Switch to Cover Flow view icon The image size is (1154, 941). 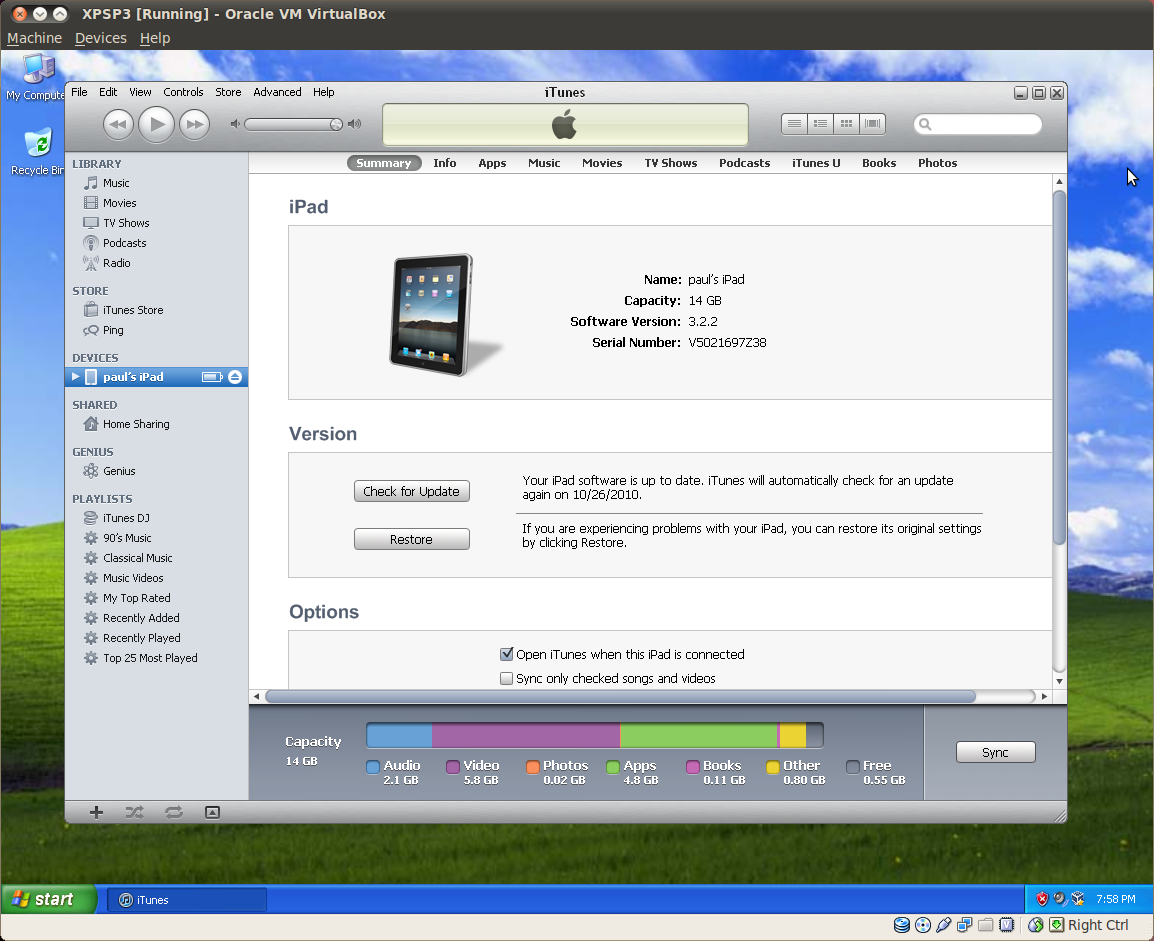(872, 124)
